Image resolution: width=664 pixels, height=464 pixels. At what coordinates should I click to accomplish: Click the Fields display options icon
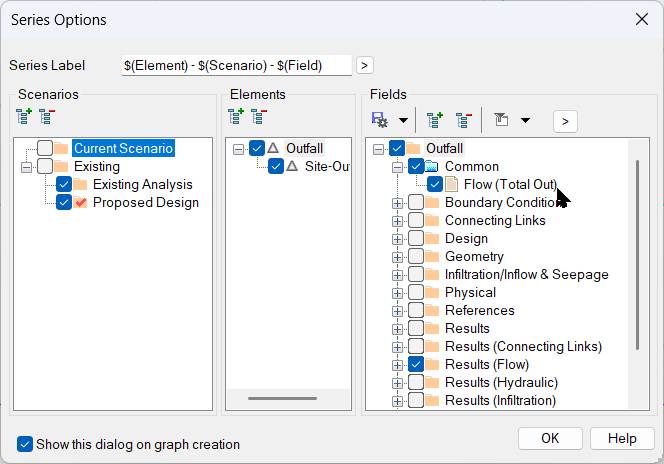[x=502, y=120]
